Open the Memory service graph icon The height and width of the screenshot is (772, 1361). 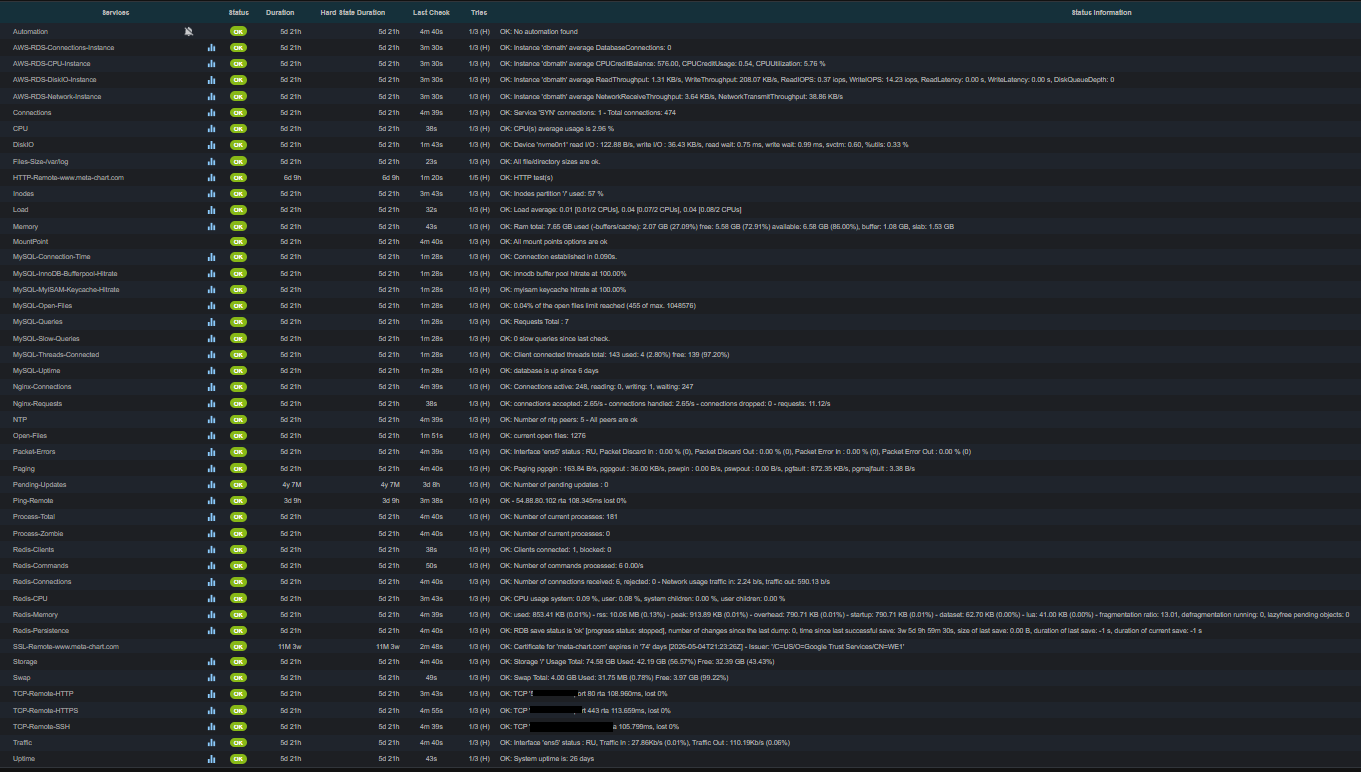pos(211,227)
